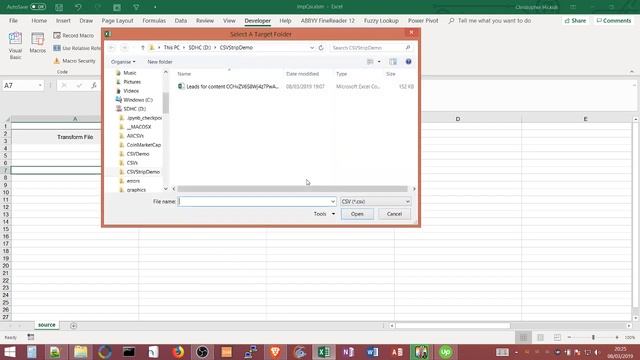Open the Comments pane
Viewport: 640px width, 360px height.
coord(613,20)
